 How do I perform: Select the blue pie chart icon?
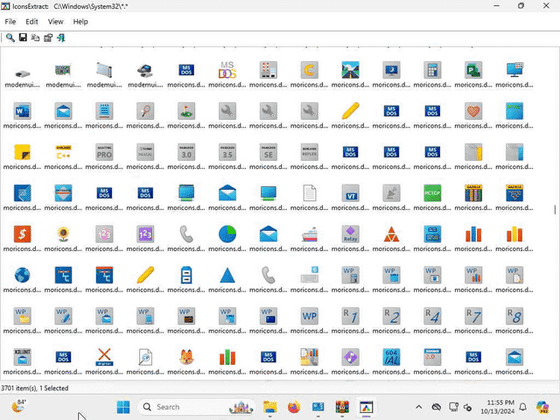(227, 234)
